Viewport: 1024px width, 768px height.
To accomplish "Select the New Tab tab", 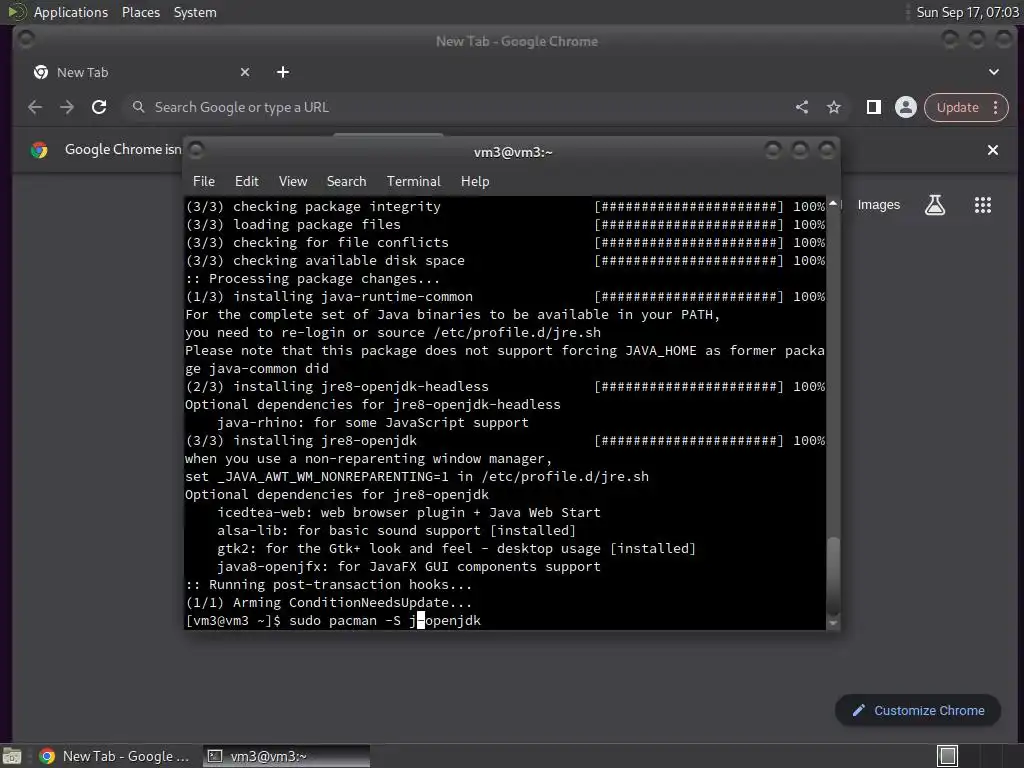I will [140, 72].
